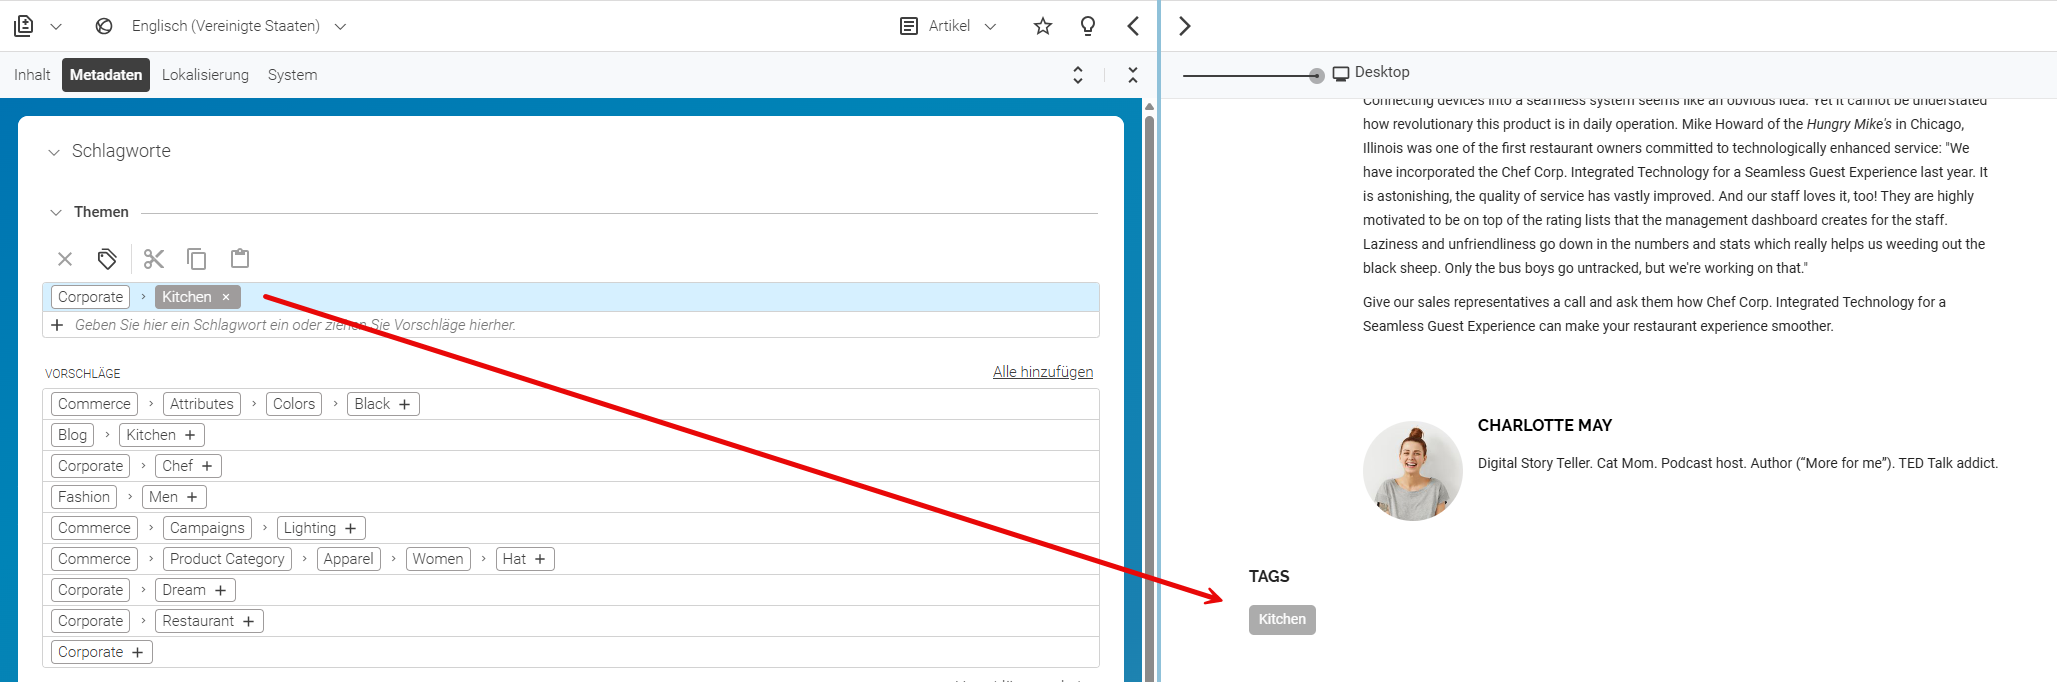
Task: Click the Apparel chip
Action: (x=348, y=559)
